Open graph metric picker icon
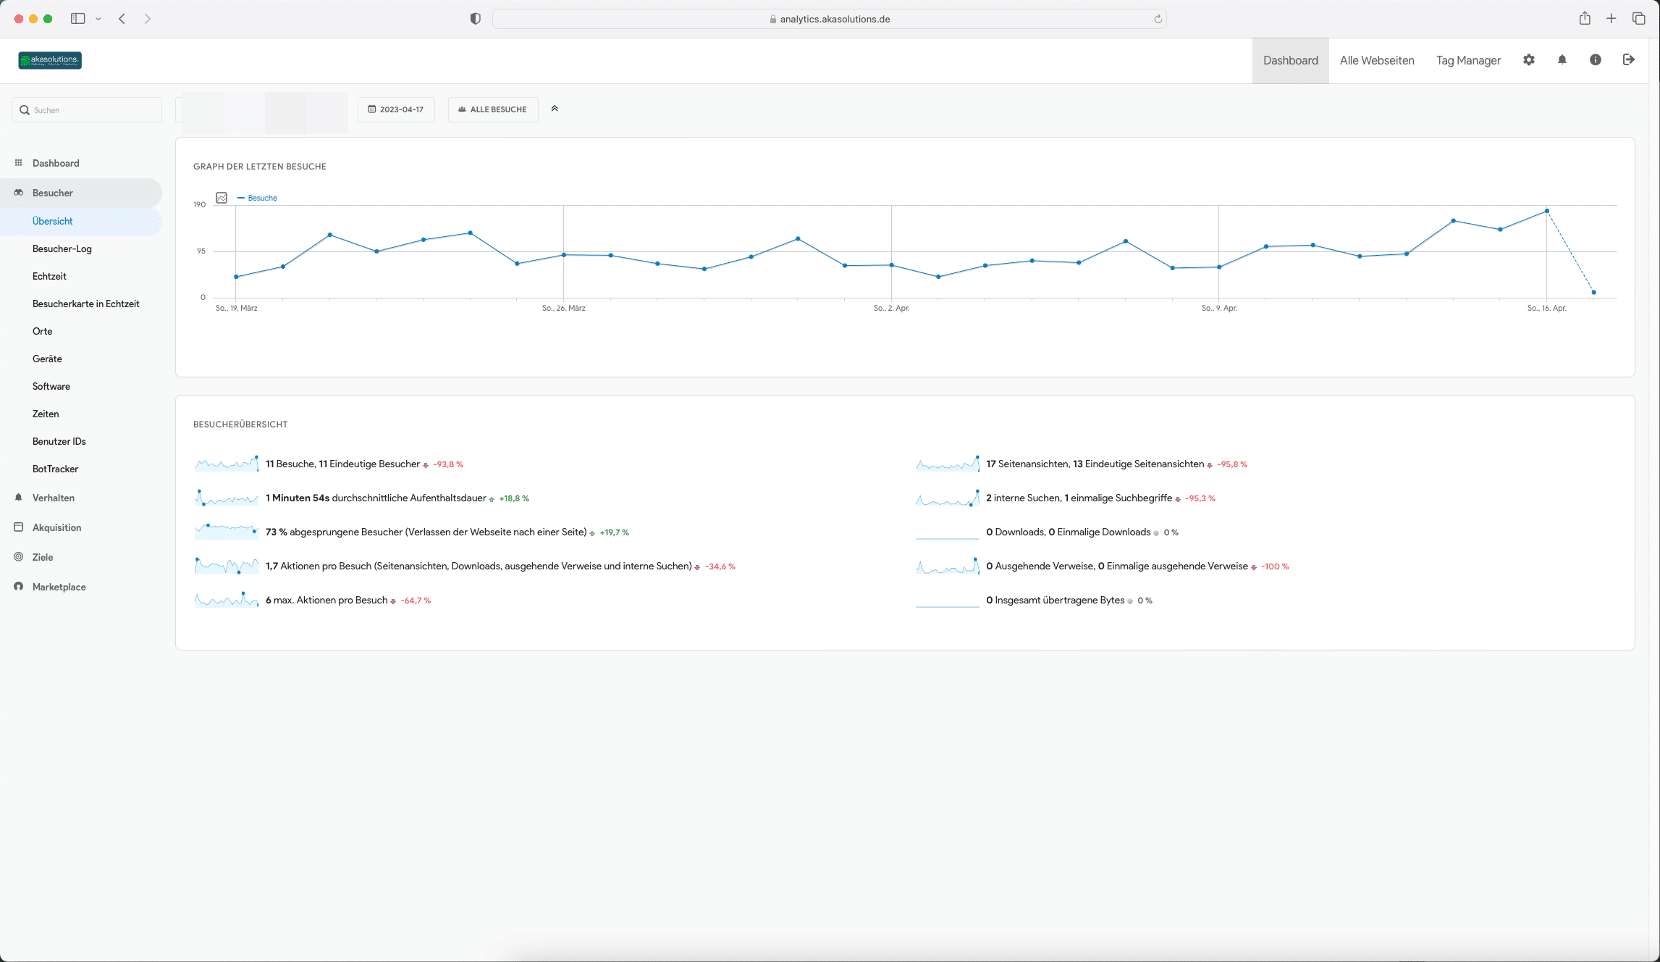1660x962 pixels. (222, 198)
